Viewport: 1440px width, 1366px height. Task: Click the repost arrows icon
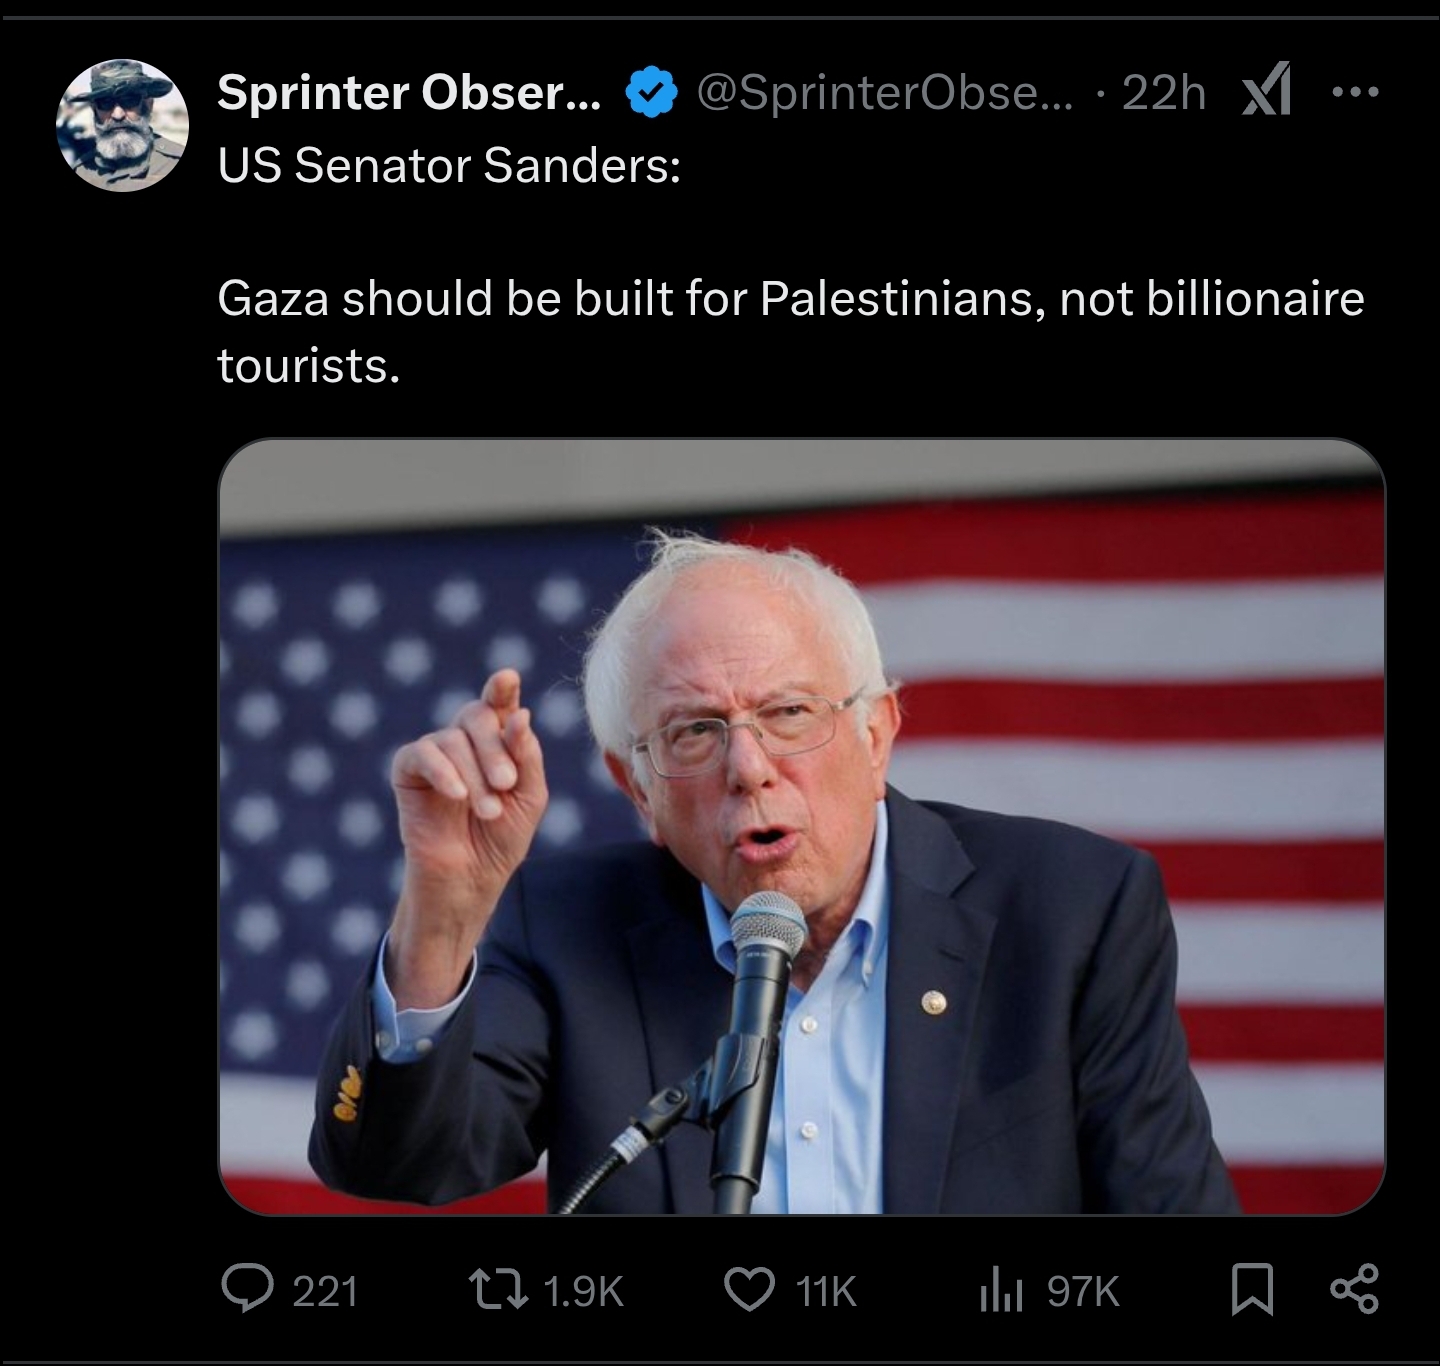[x=499, y=1290]
